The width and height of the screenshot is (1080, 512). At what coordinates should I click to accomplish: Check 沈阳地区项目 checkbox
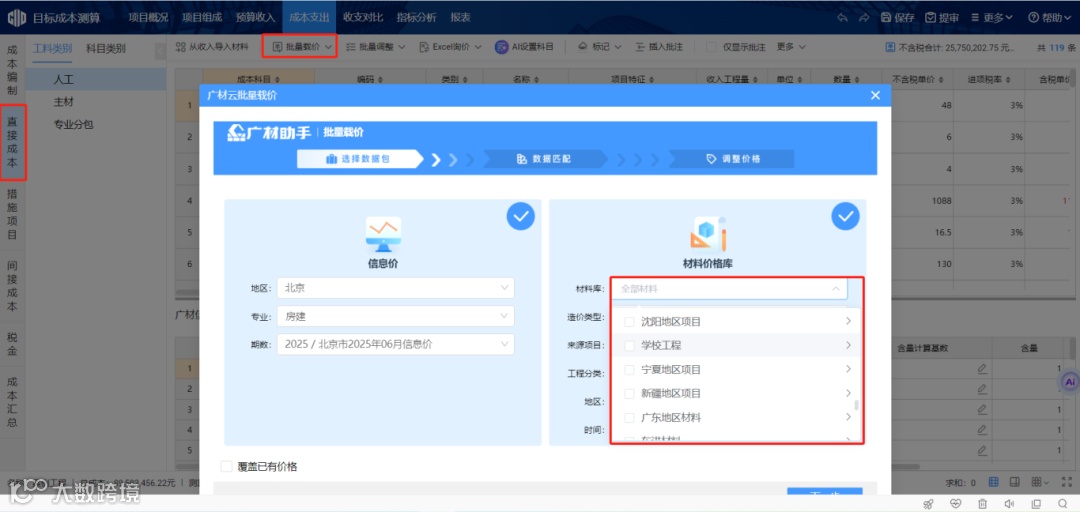[629, 322]
